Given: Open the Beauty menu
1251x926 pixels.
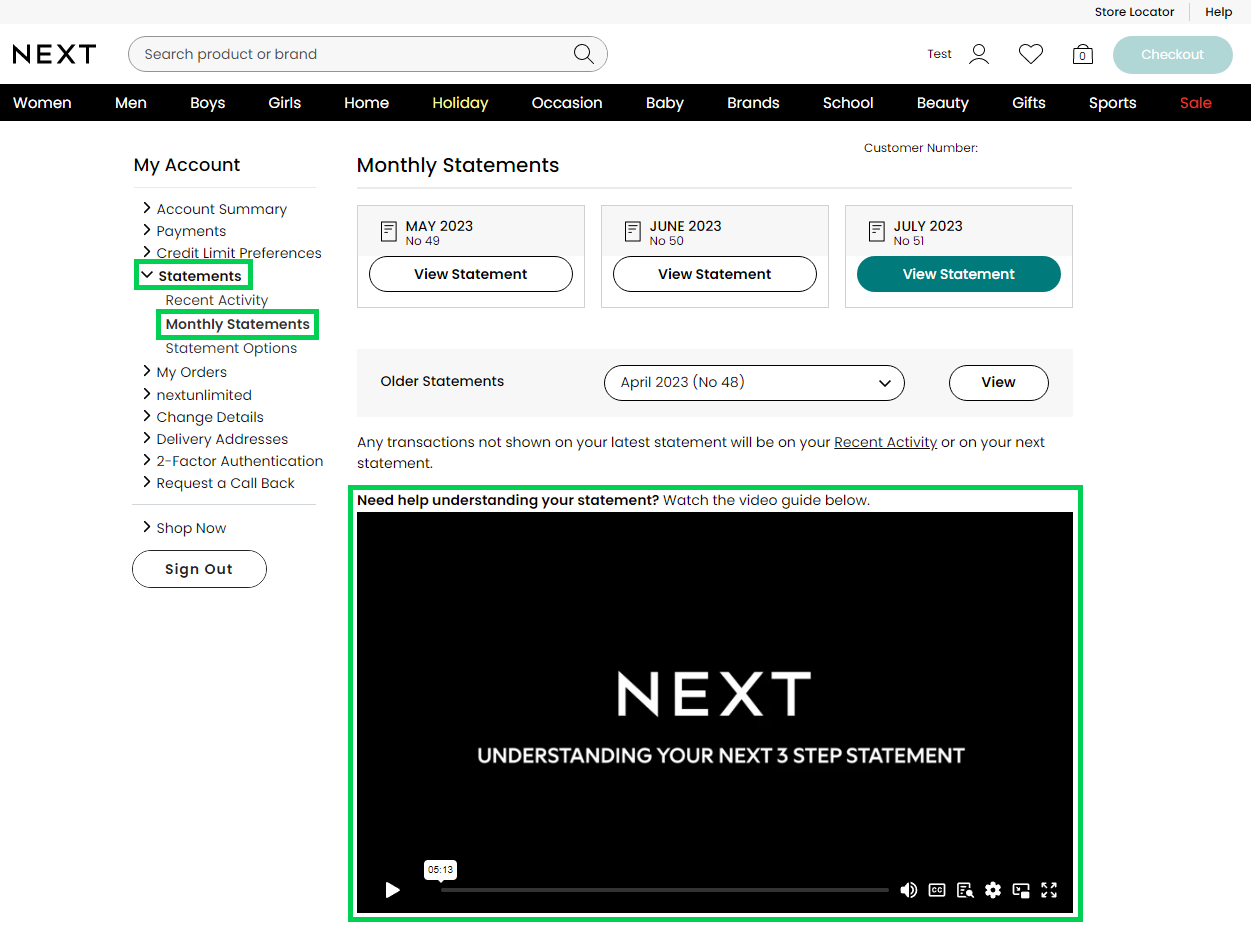Looking at the screenshot, I should (943, 103).
